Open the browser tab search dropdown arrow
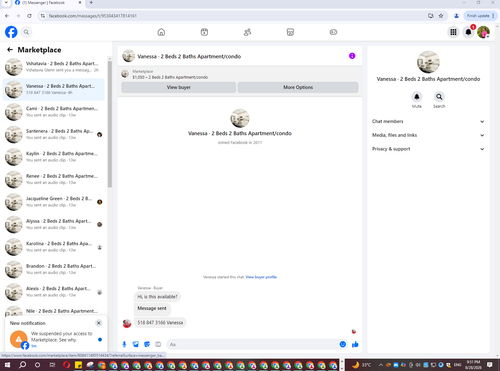 tap(6, 3)
